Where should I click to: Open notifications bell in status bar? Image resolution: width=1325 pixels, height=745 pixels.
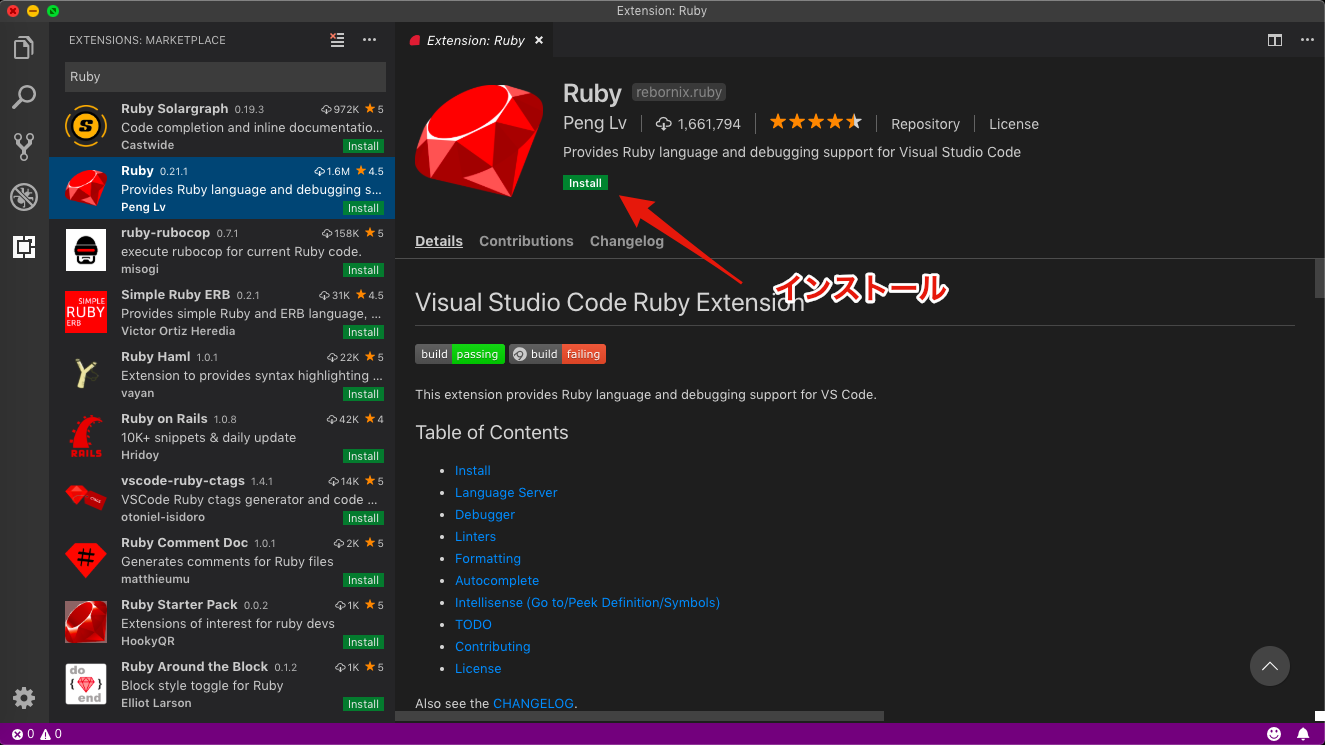coord(1303,734)
